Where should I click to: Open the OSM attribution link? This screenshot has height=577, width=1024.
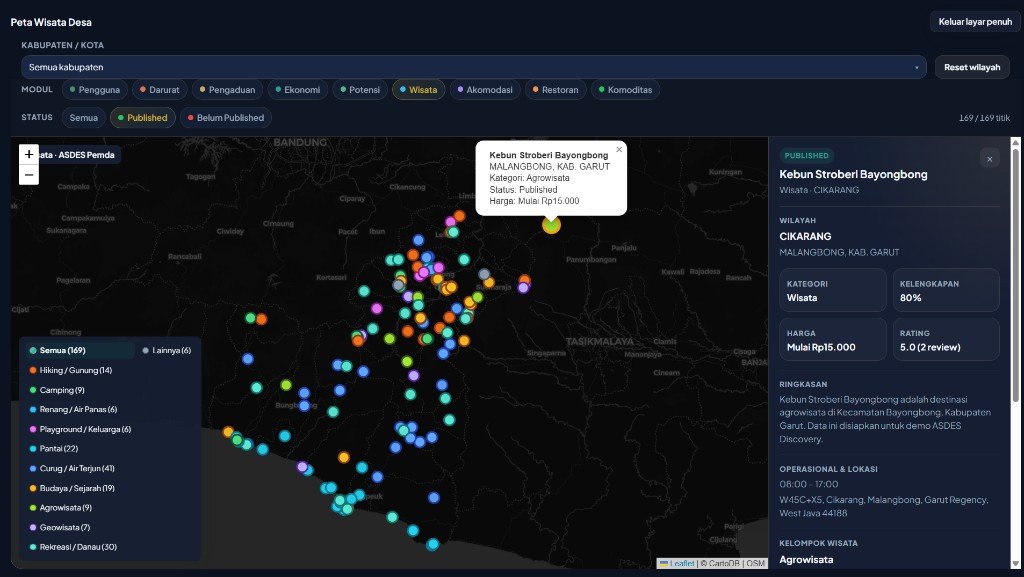point(756,563)
